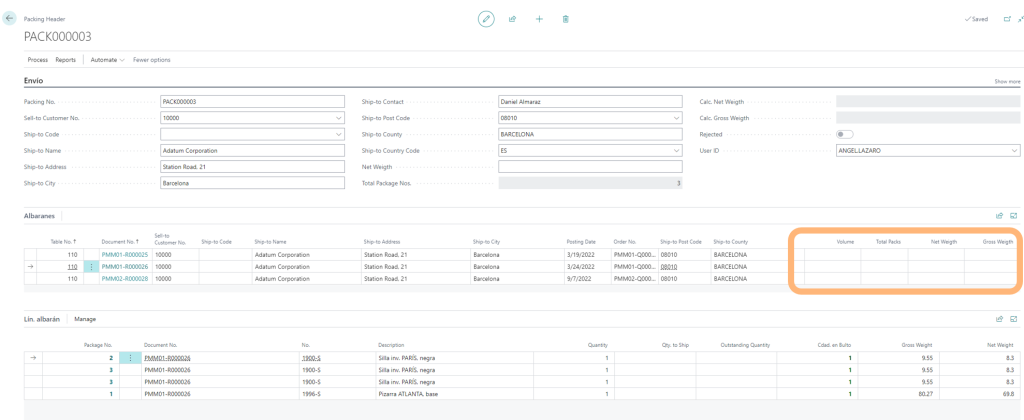This screenshot has width=1024, height=420.
Task: Click Description column header
Action: click(x=391, y=345)
